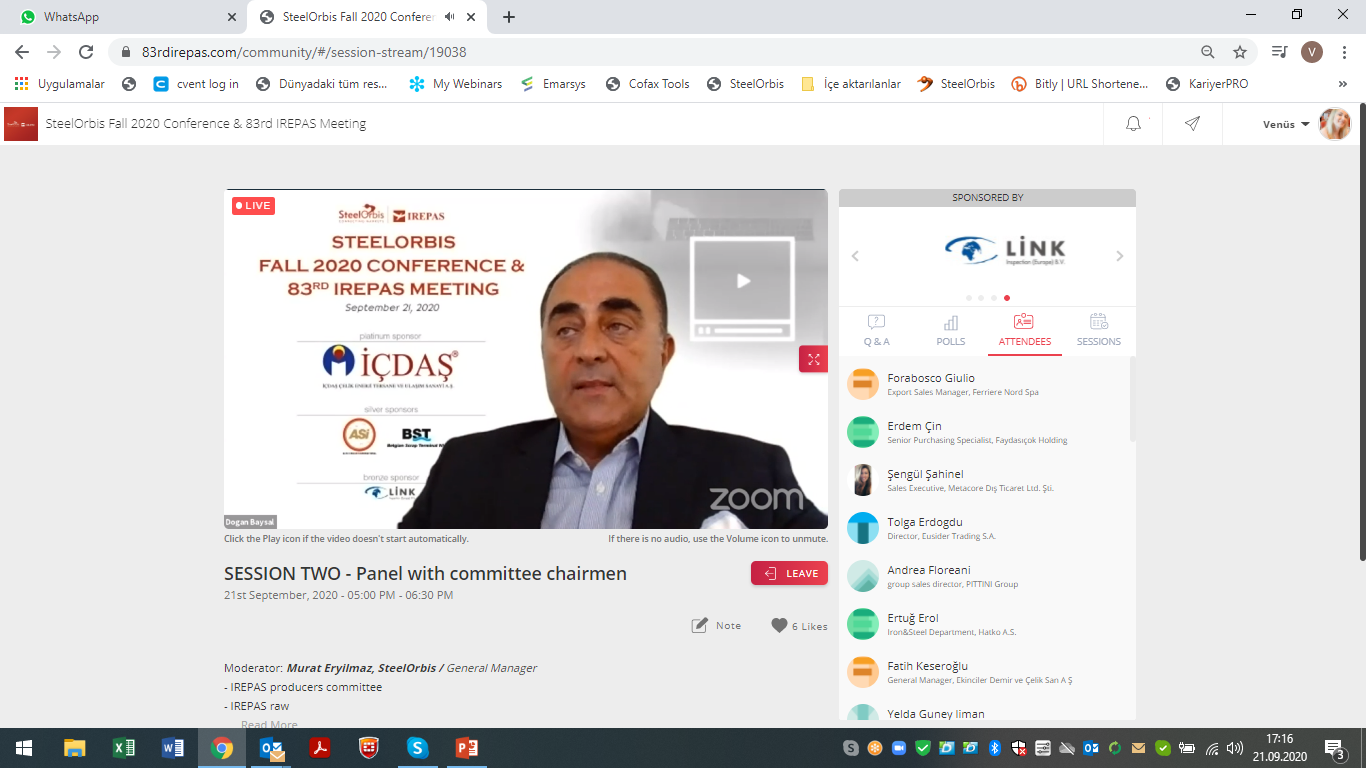Show next sponsor with right chevron
The image size is (1366, 768).
coord(1119,256)
